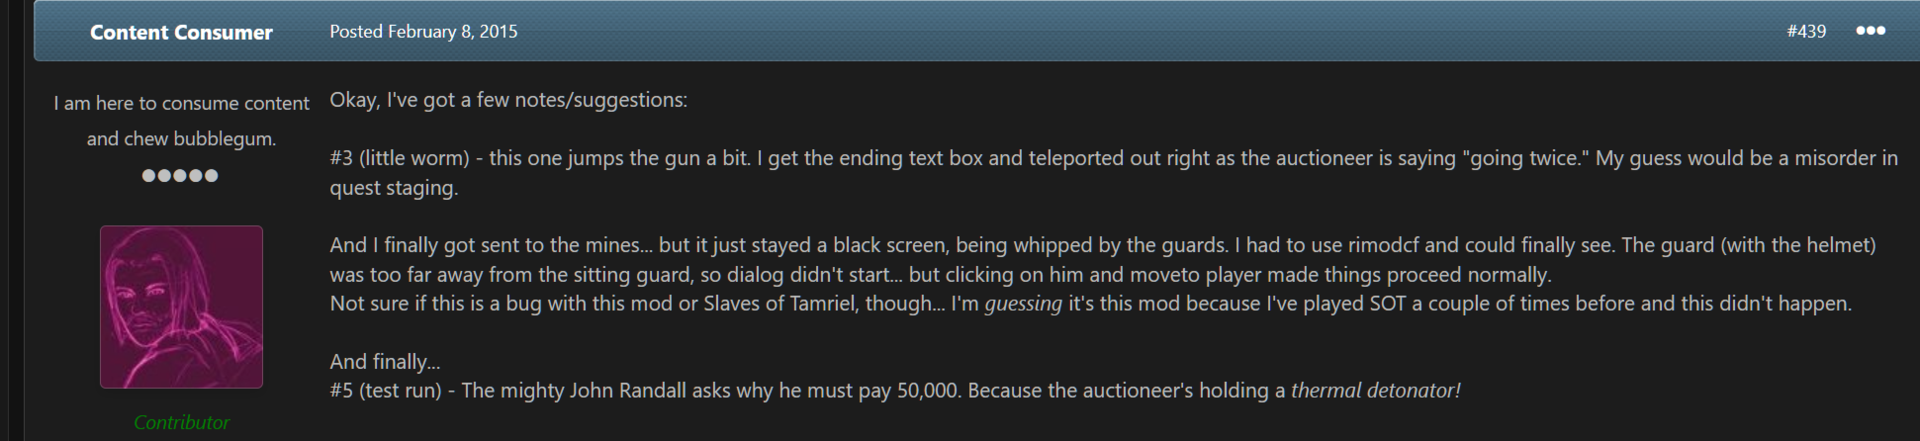Click the italic word "guessing"

[x=1023, y=304]
